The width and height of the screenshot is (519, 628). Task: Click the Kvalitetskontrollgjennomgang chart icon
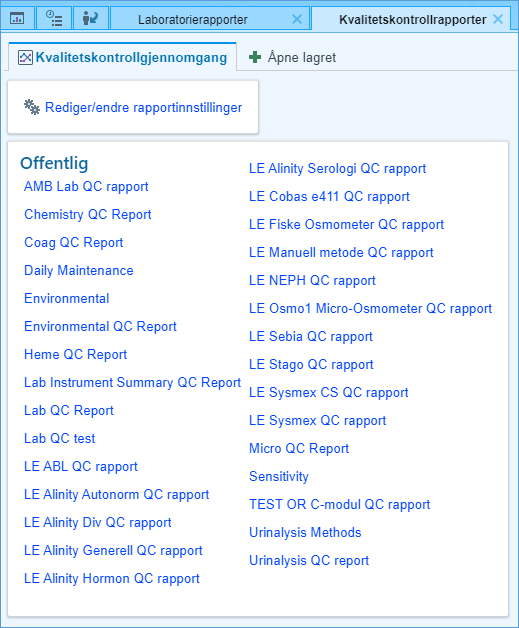(25, 58)
